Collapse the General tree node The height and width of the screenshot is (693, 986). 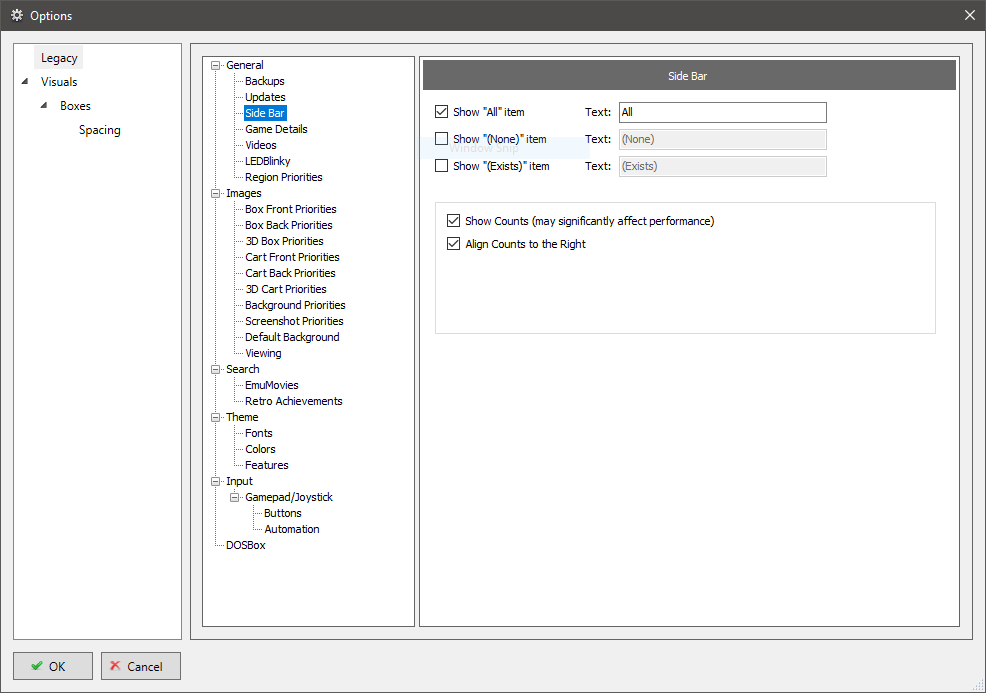[x=215, y=66]
